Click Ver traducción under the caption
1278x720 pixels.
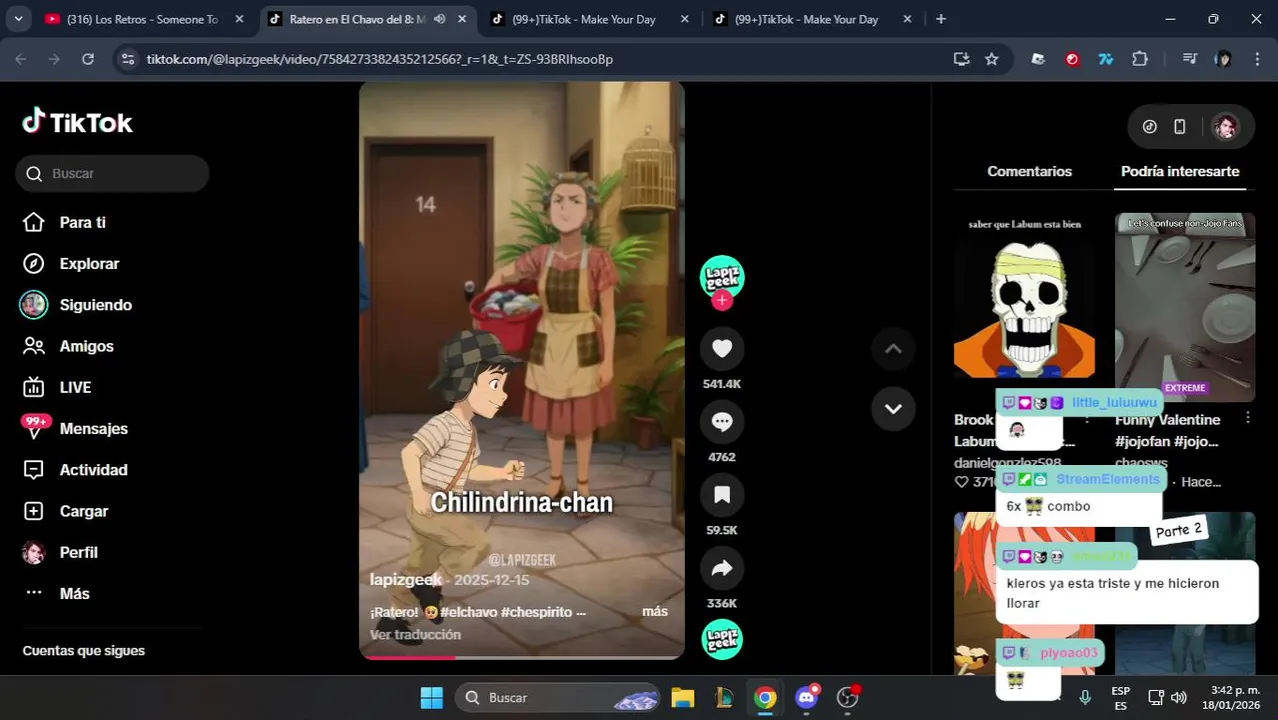(x=415, y=635)
